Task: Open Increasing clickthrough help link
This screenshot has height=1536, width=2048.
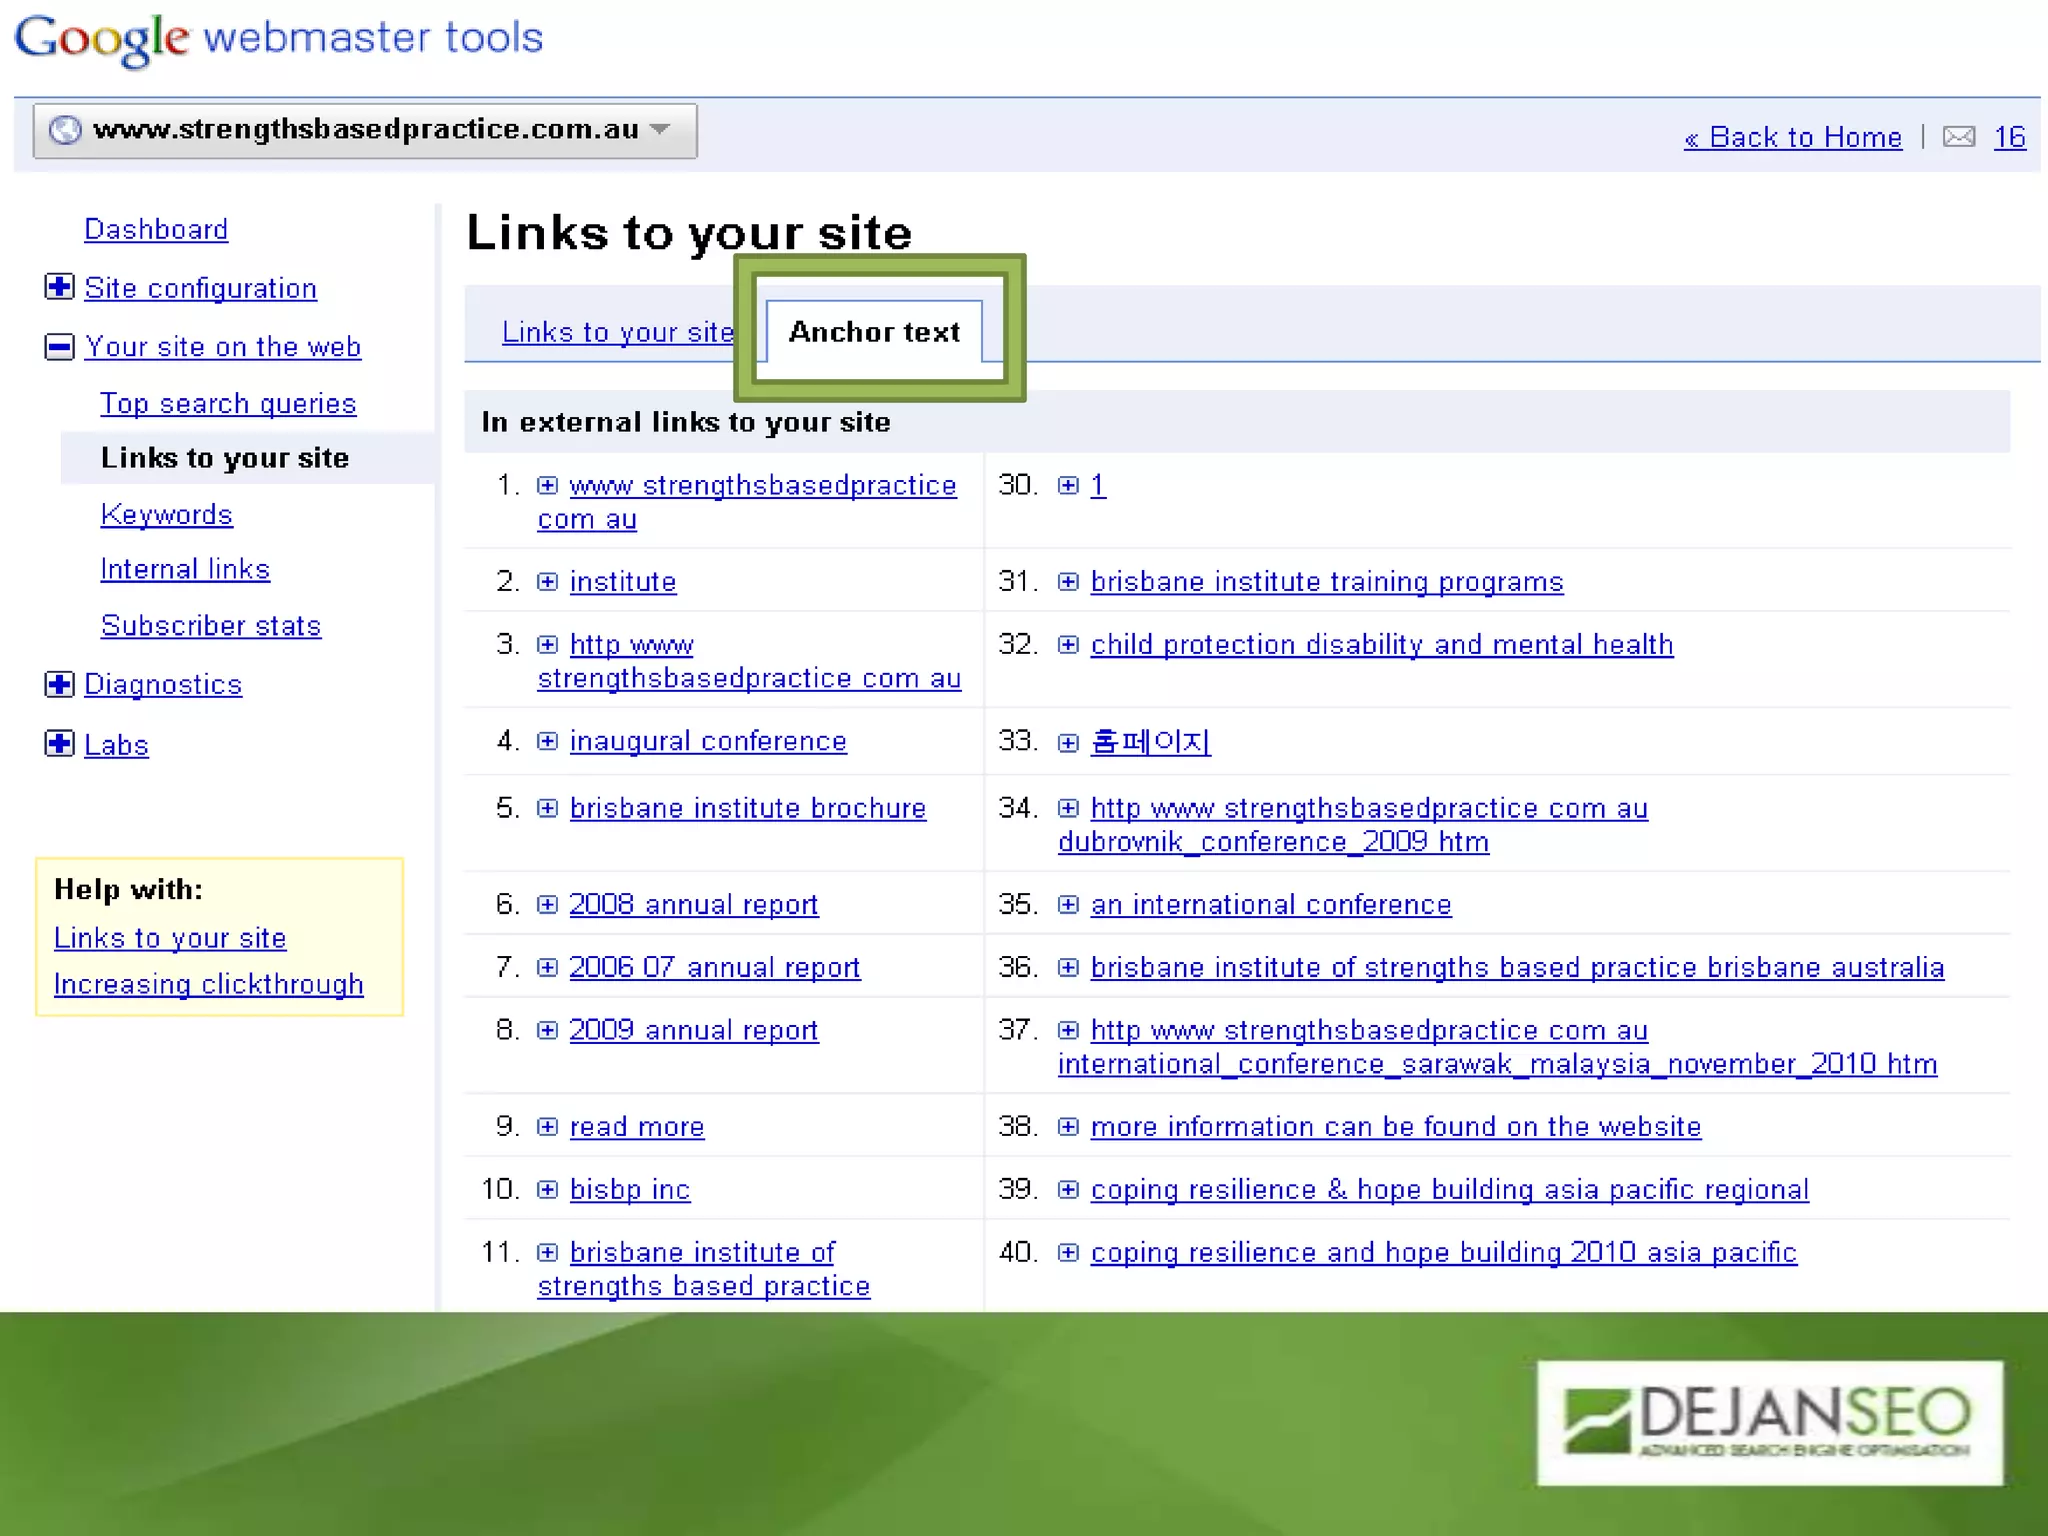Action: coord(208,984)
